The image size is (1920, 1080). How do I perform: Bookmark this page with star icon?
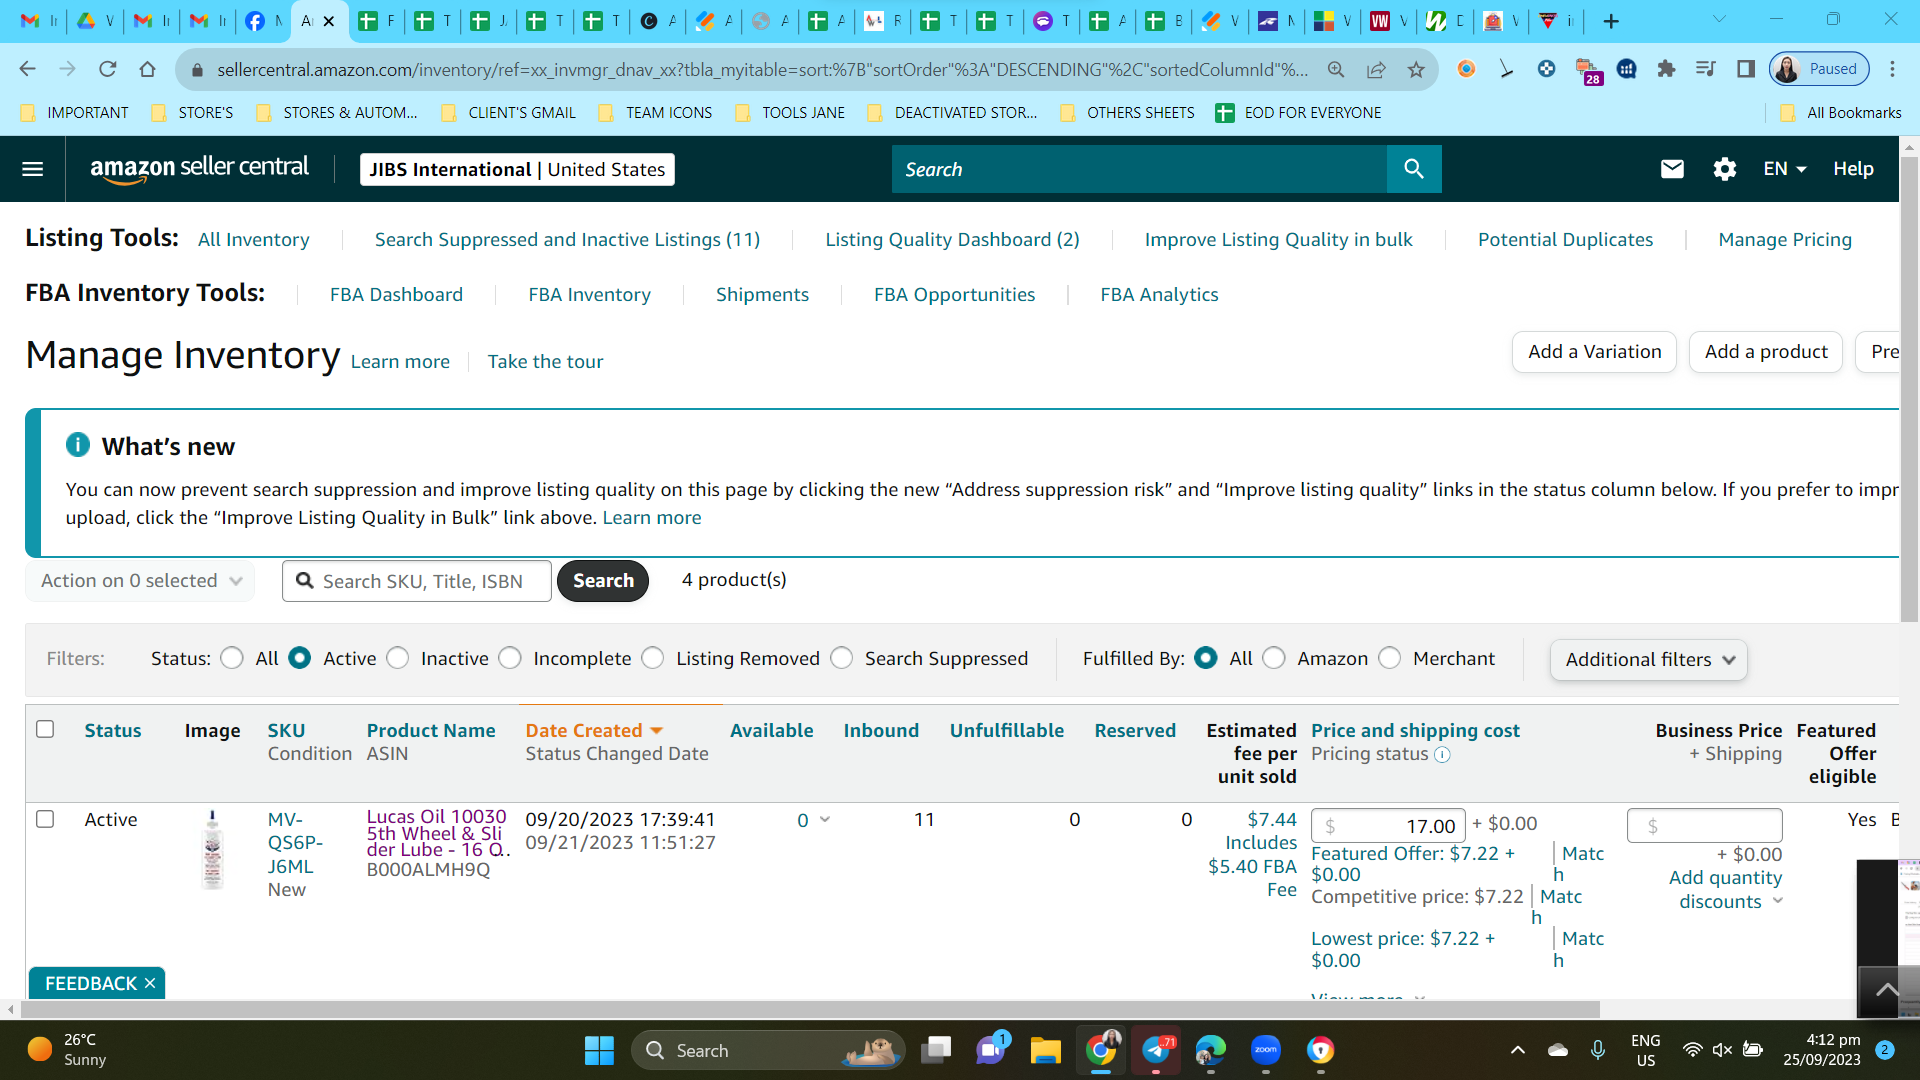point(1416,69)
